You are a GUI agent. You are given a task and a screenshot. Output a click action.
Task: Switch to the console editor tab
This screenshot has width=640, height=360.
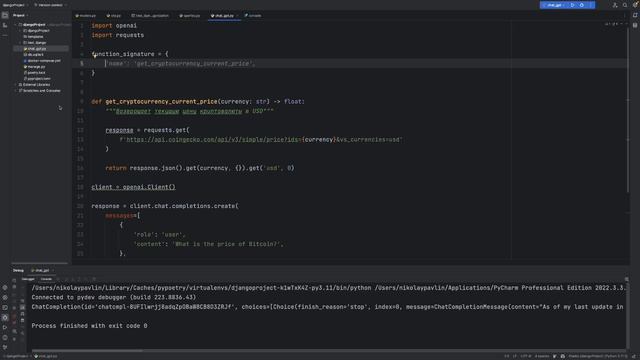(253, 16)
